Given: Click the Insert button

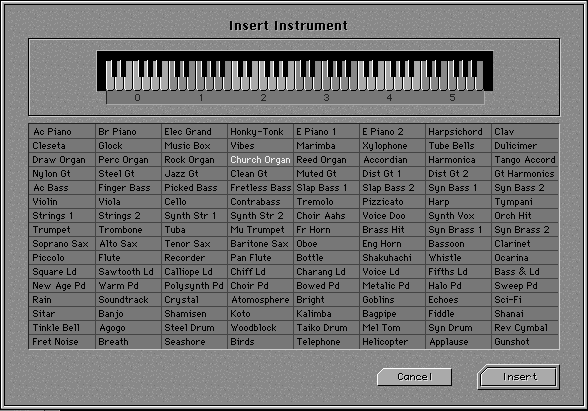Looking at the screenshot, I should [x=519, y=377].
